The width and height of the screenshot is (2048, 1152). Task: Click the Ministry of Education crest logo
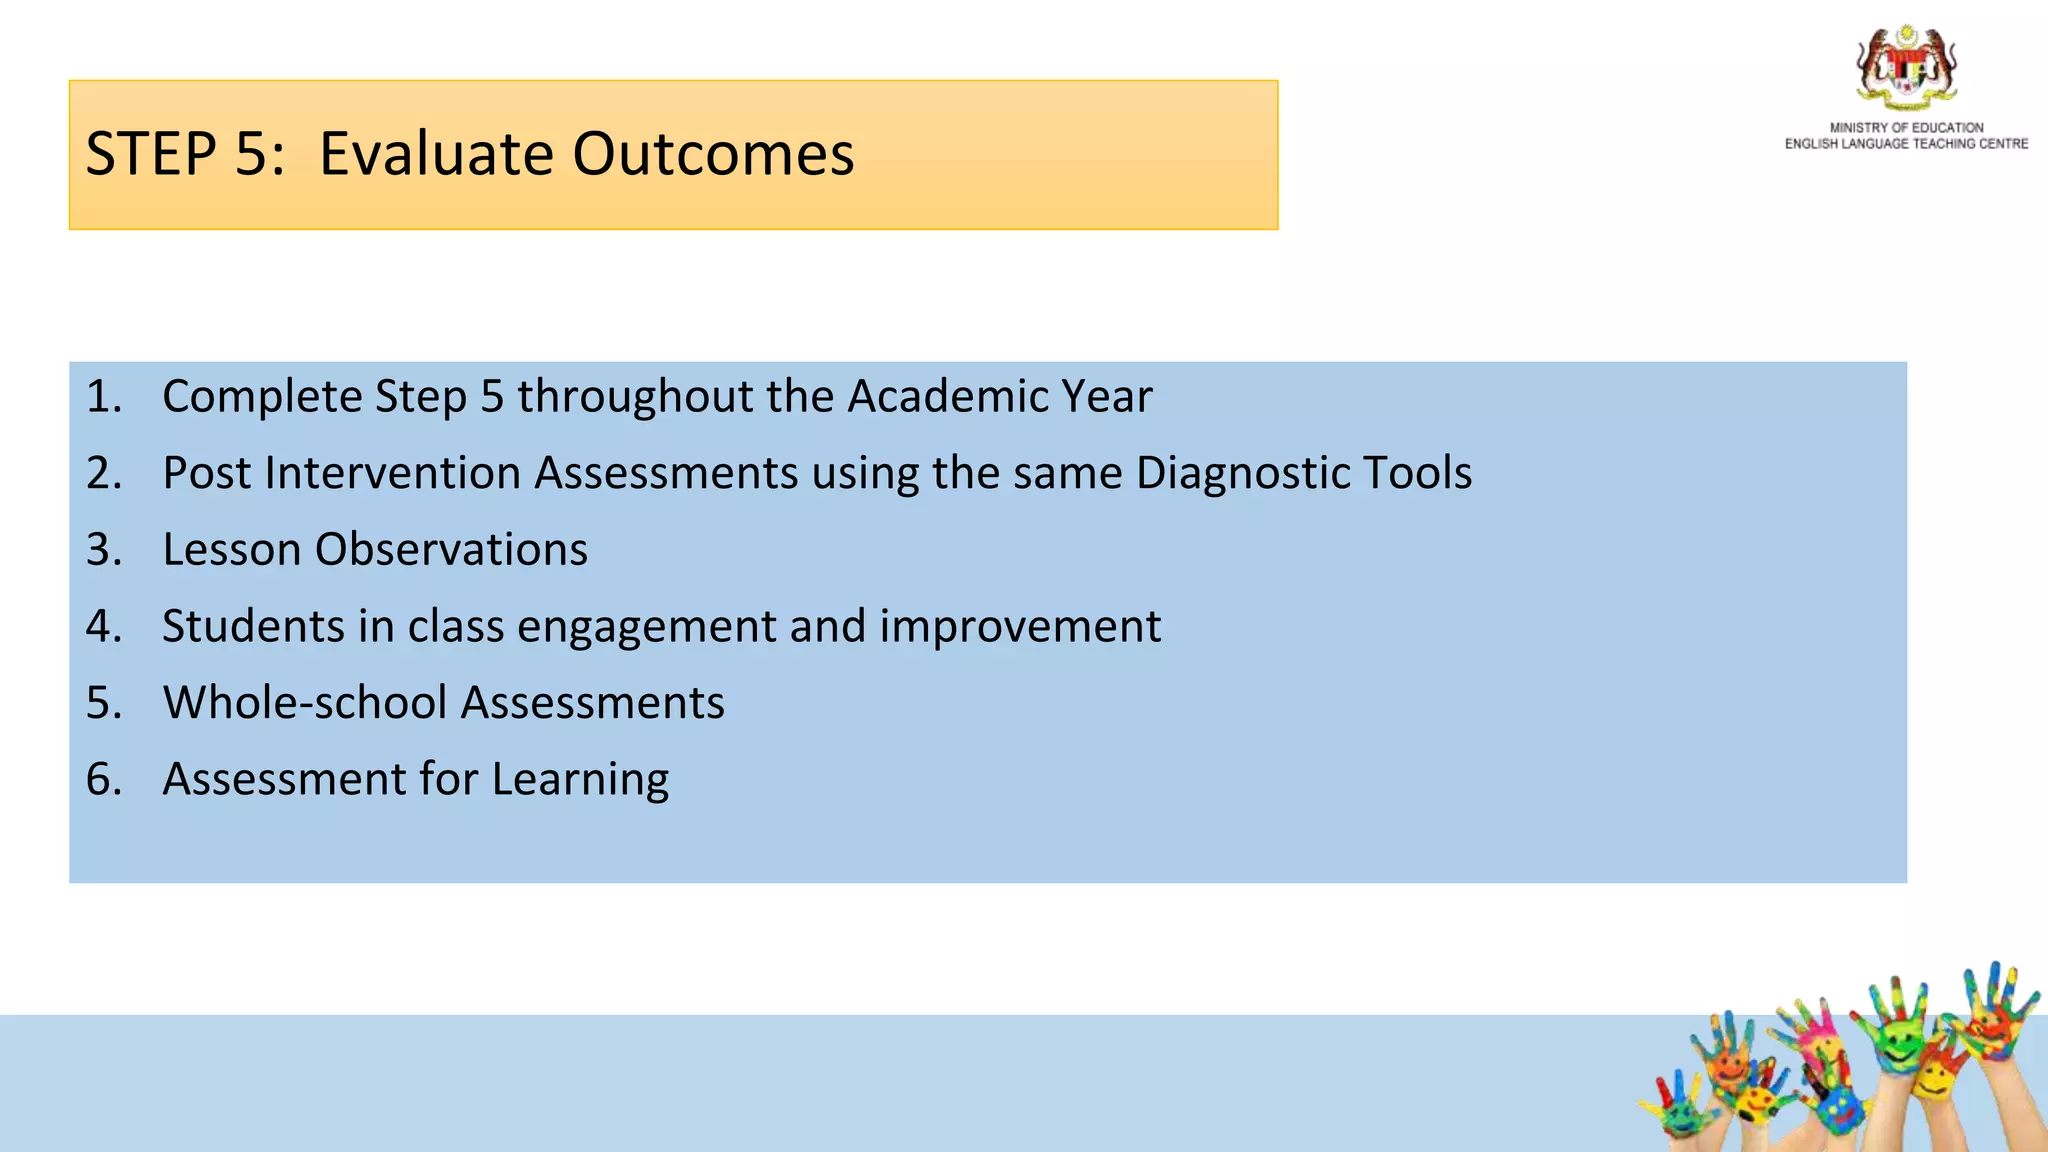pos(1906,67)
